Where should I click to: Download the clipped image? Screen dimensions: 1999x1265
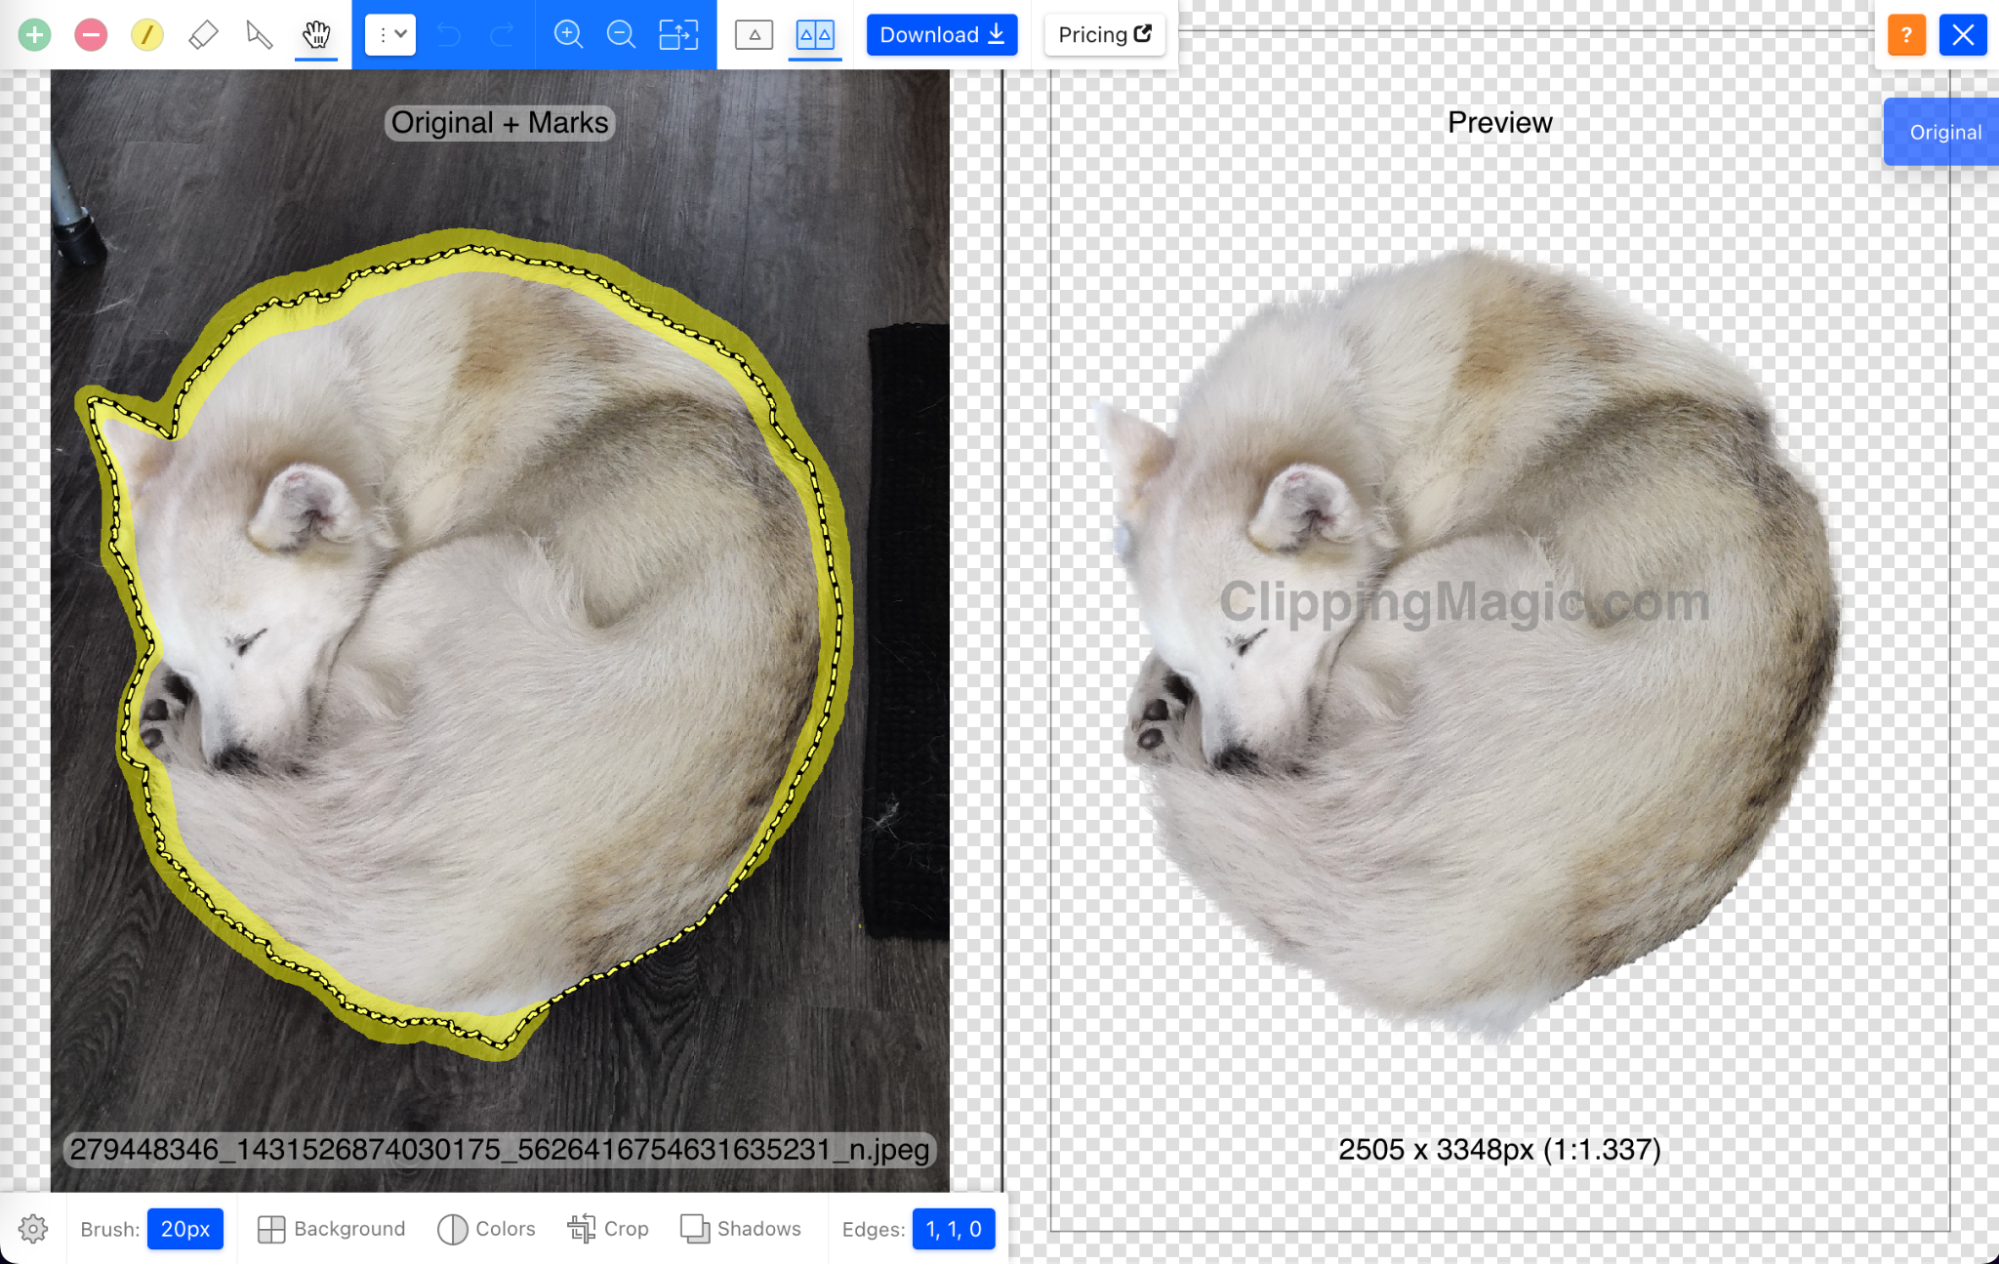(941, 34)
